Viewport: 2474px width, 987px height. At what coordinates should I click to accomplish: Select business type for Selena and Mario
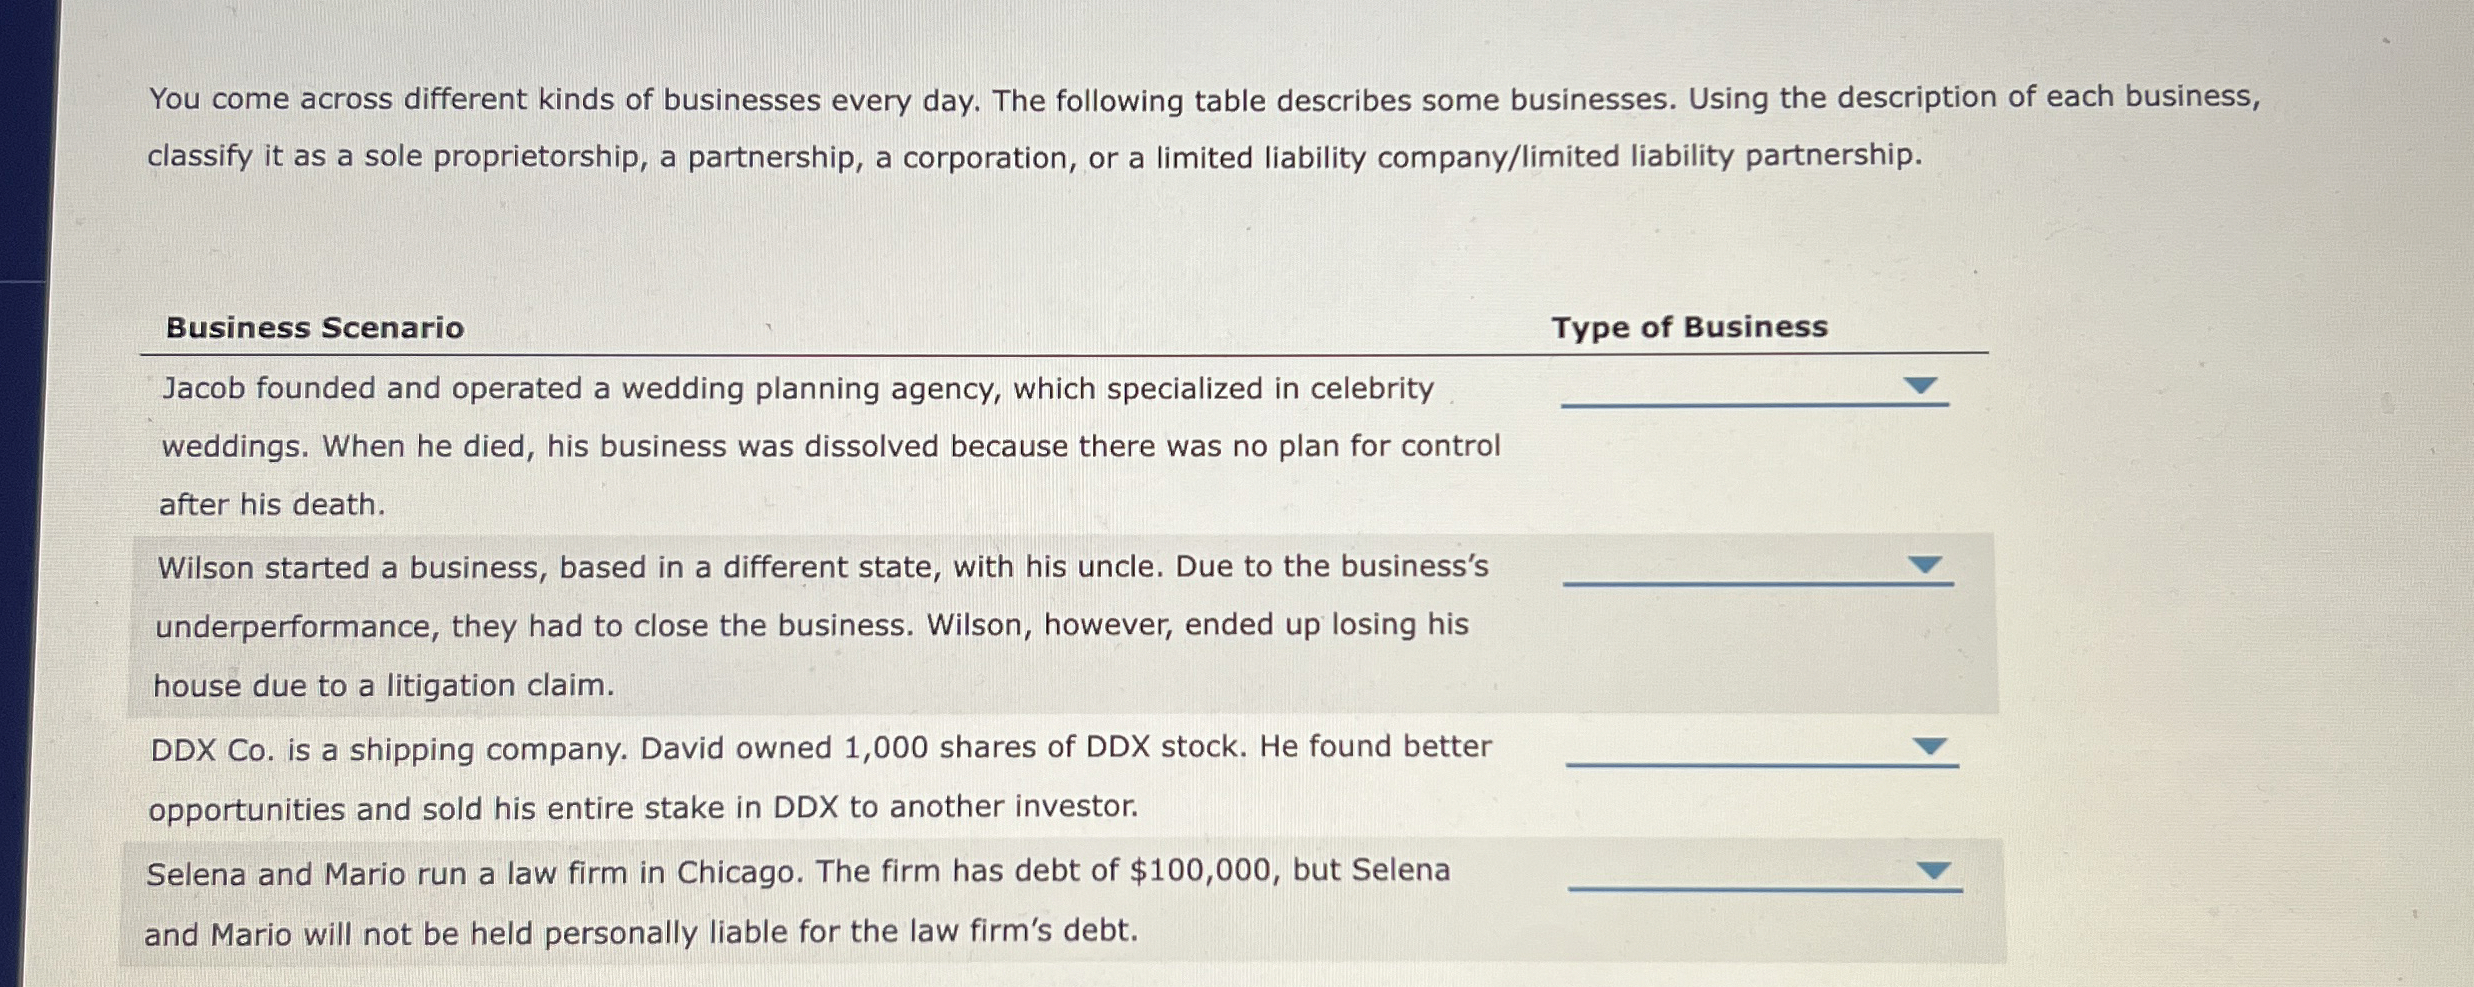point(1765,873)
